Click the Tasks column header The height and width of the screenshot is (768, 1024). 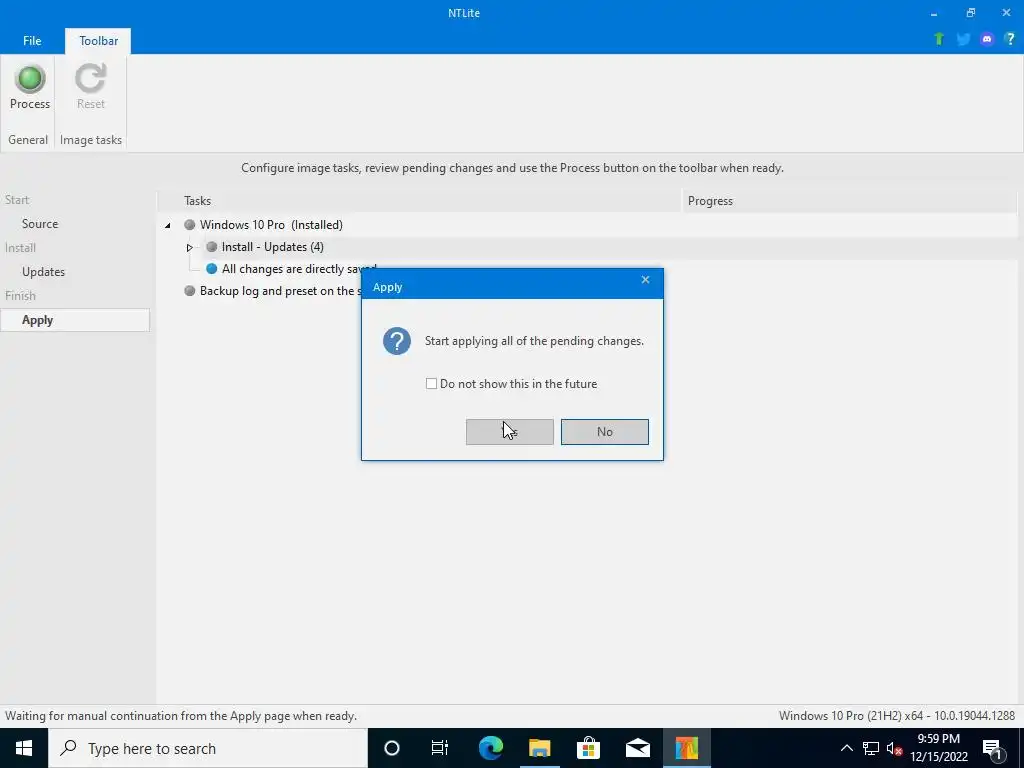pyautogui.click(x=419, y=201)
